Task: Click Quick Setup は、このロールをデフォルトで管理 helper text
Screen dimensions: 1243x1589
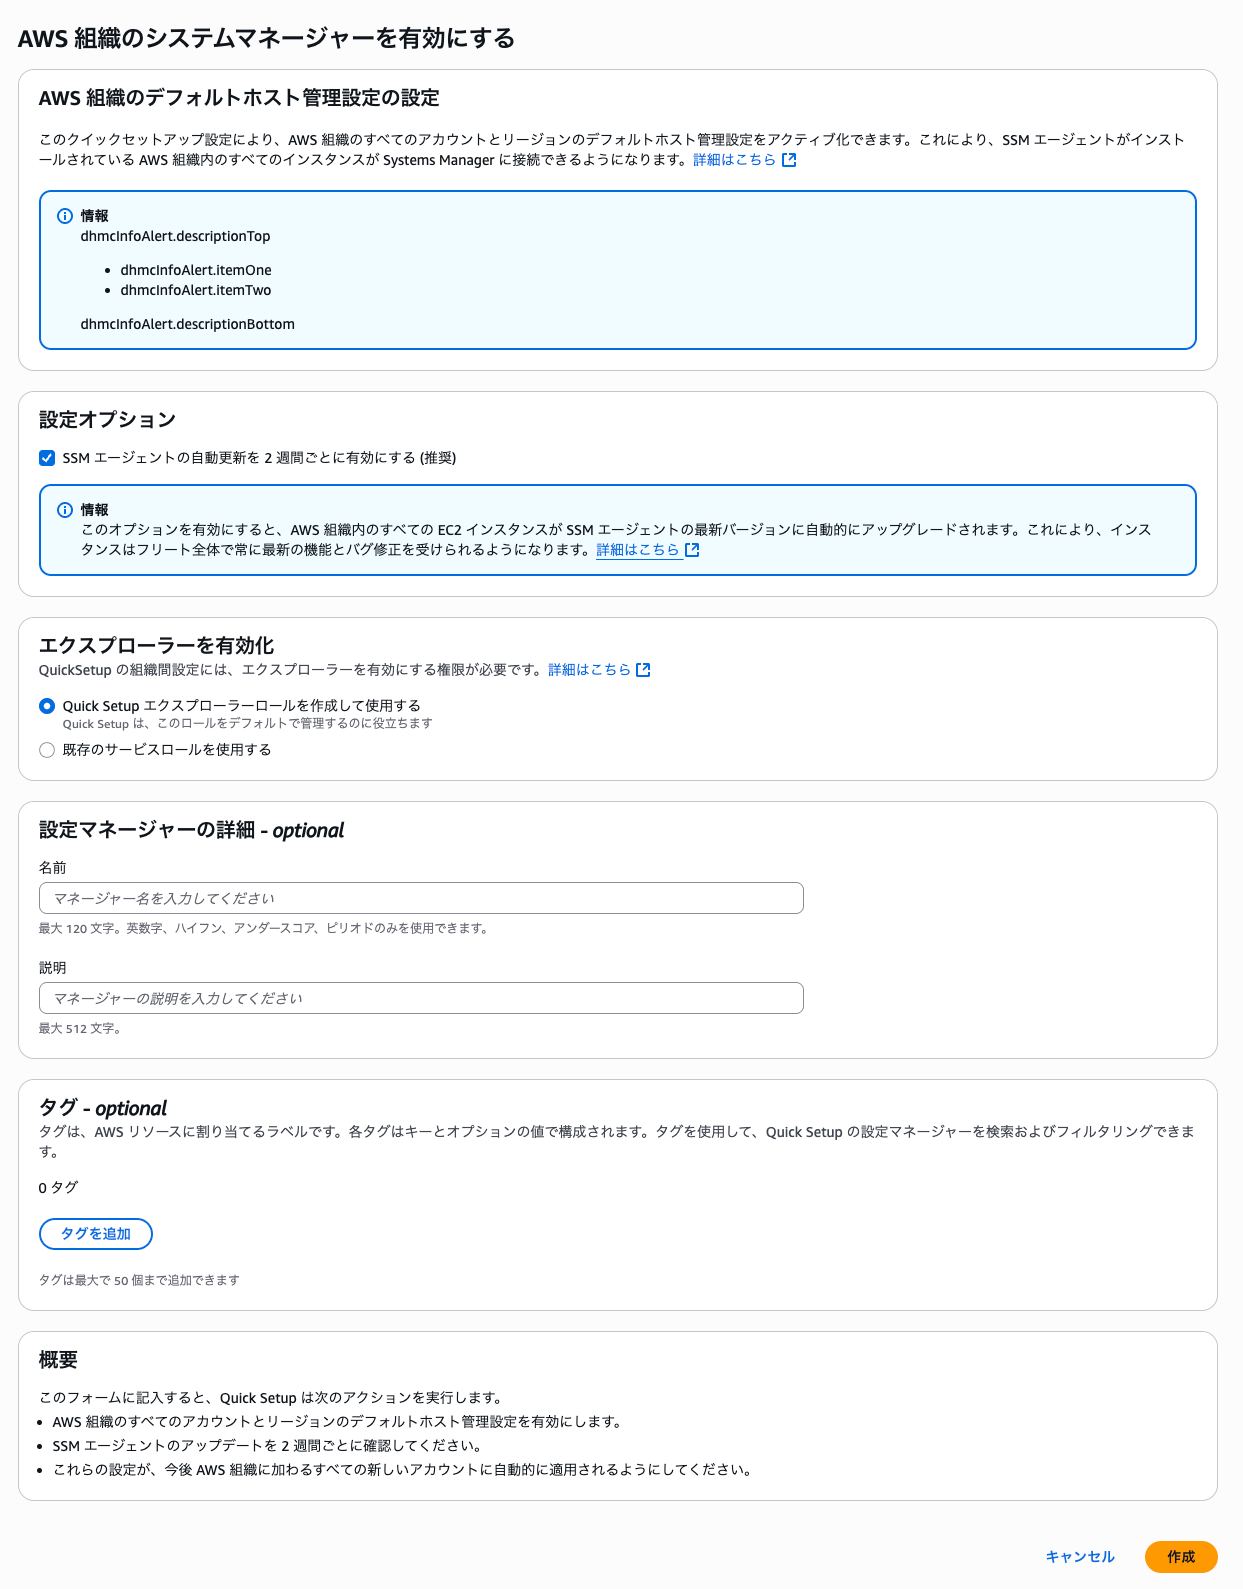Action: coord(248,724)
